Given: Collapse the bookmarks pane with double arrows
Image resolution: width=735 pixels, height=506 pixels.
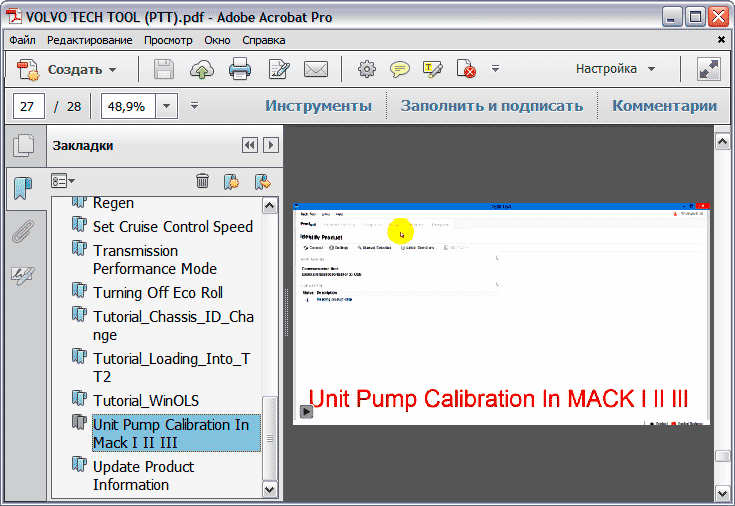Looking at the screenshot, I should (x=249, y=146).
